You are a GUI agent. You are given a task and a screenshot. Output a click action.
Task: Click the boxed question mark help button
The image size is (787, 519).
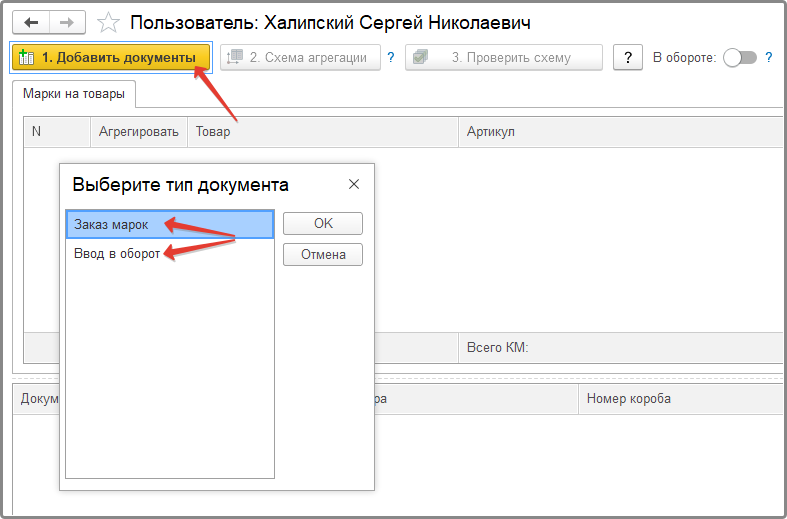coord(627,58)
